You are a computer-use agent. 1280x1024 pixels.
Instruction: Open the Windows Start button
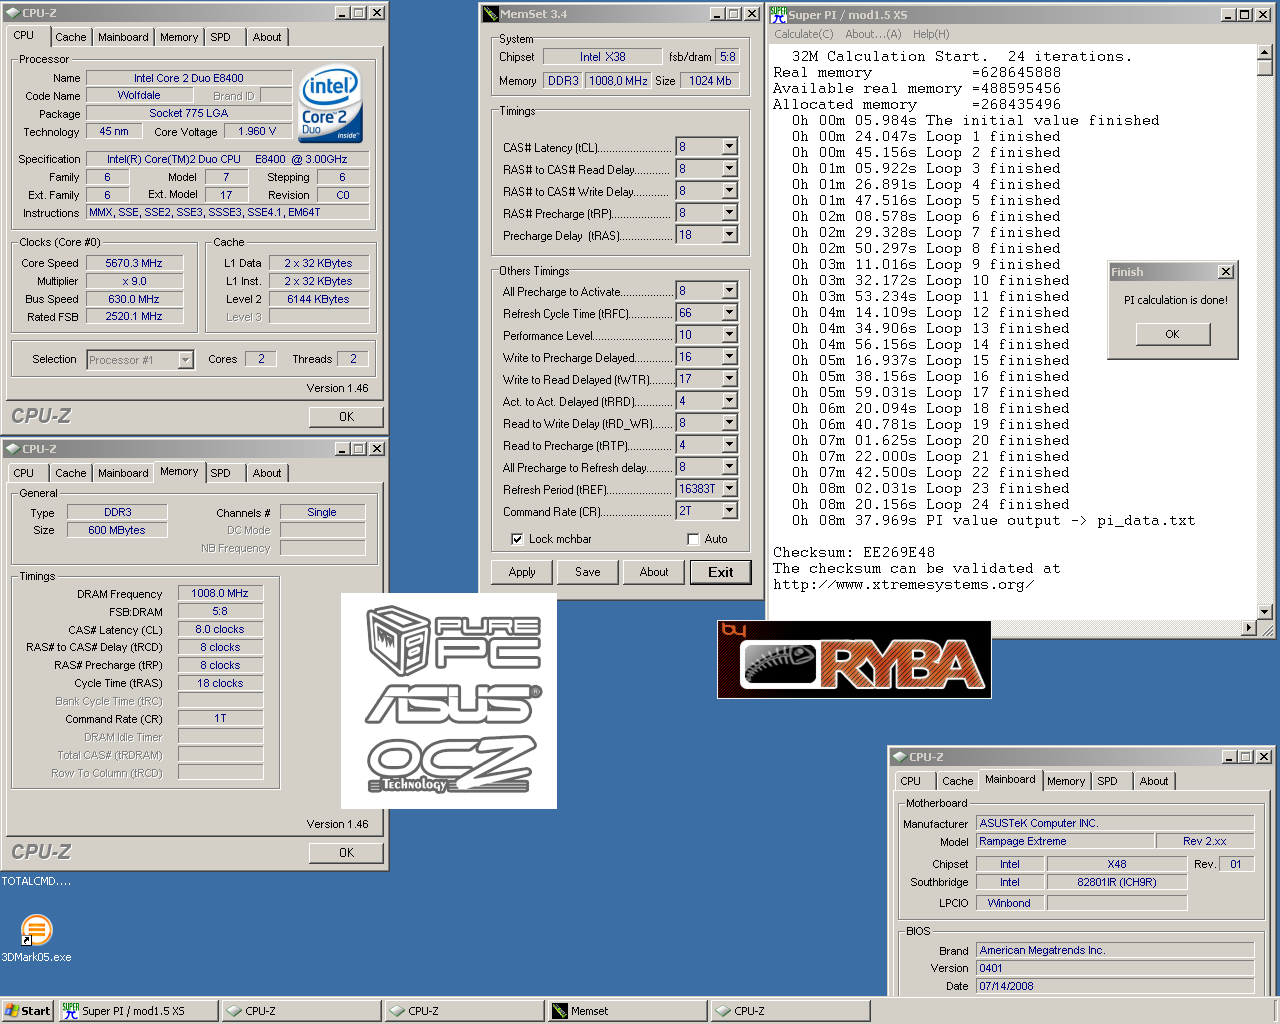[27, 1011]
